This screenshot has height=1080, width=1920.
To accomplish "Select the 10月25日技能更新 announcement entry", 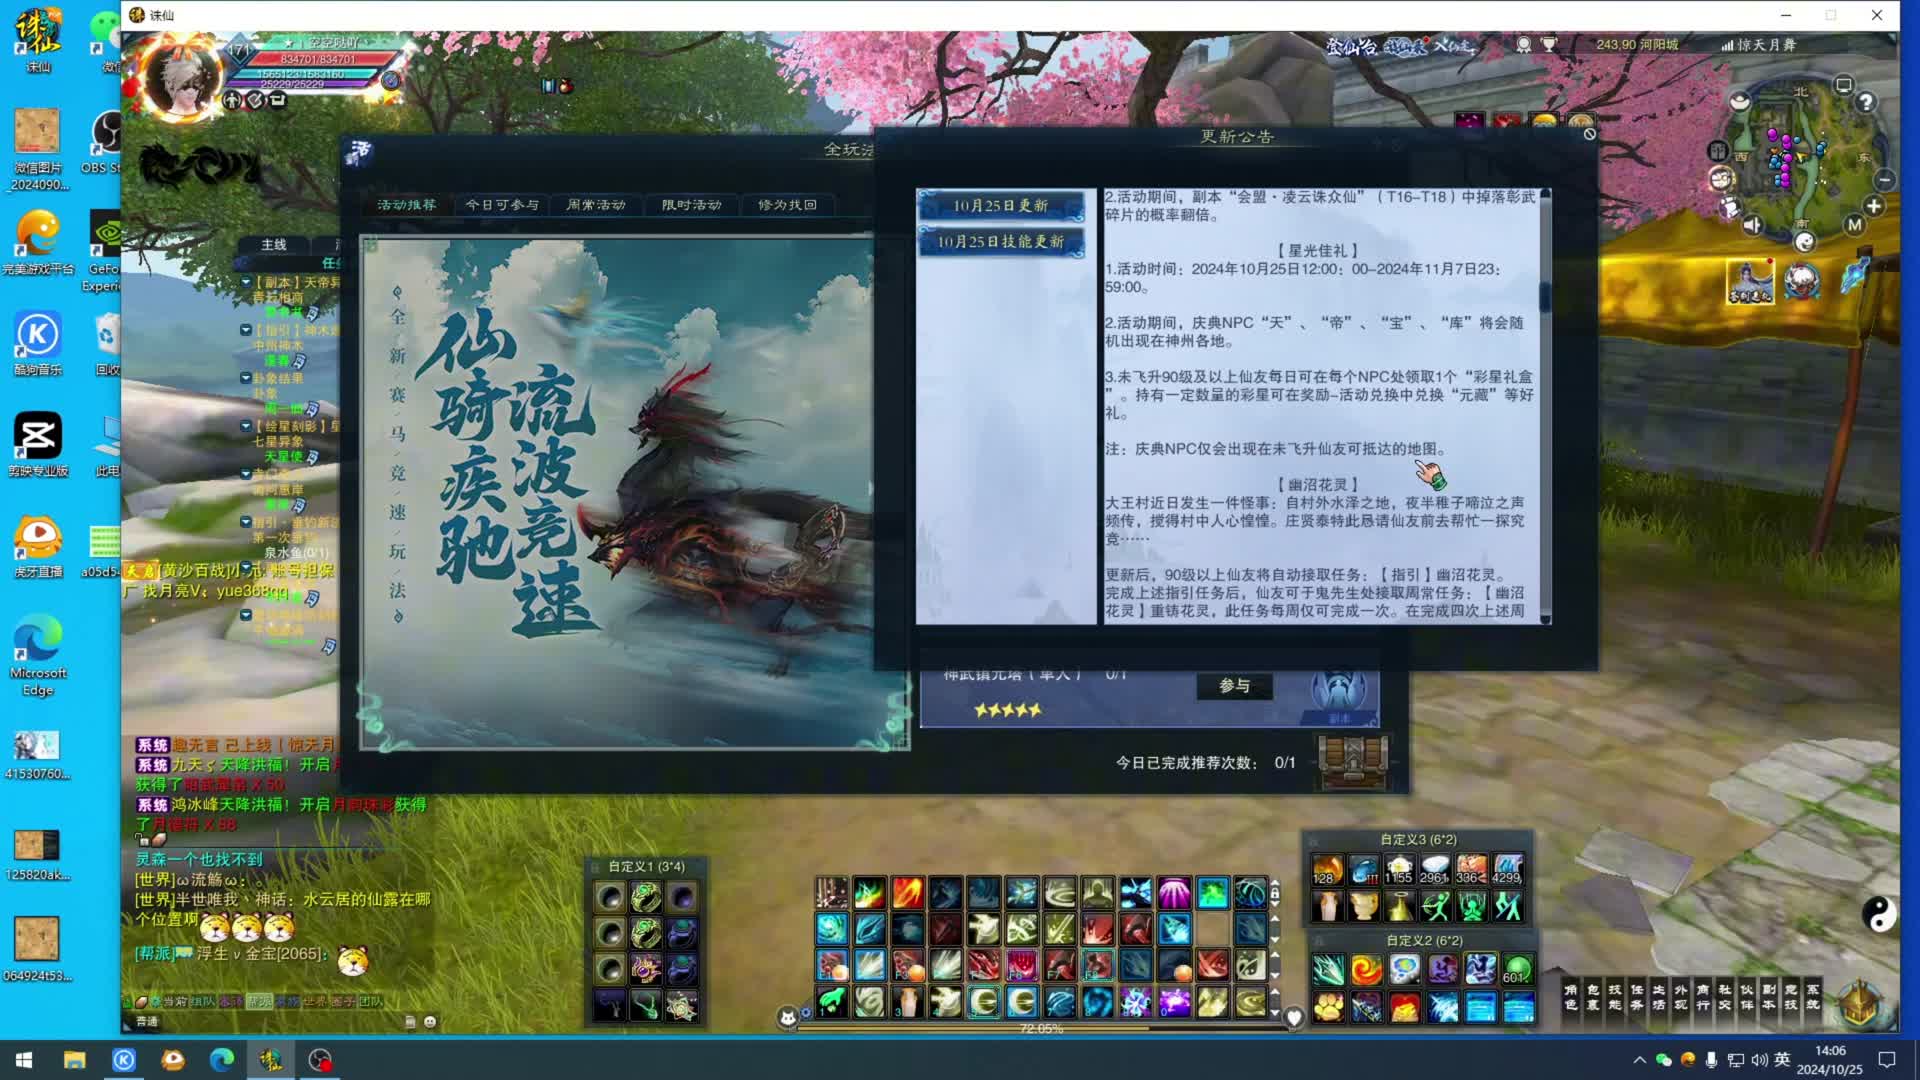I will point(1002,240).
